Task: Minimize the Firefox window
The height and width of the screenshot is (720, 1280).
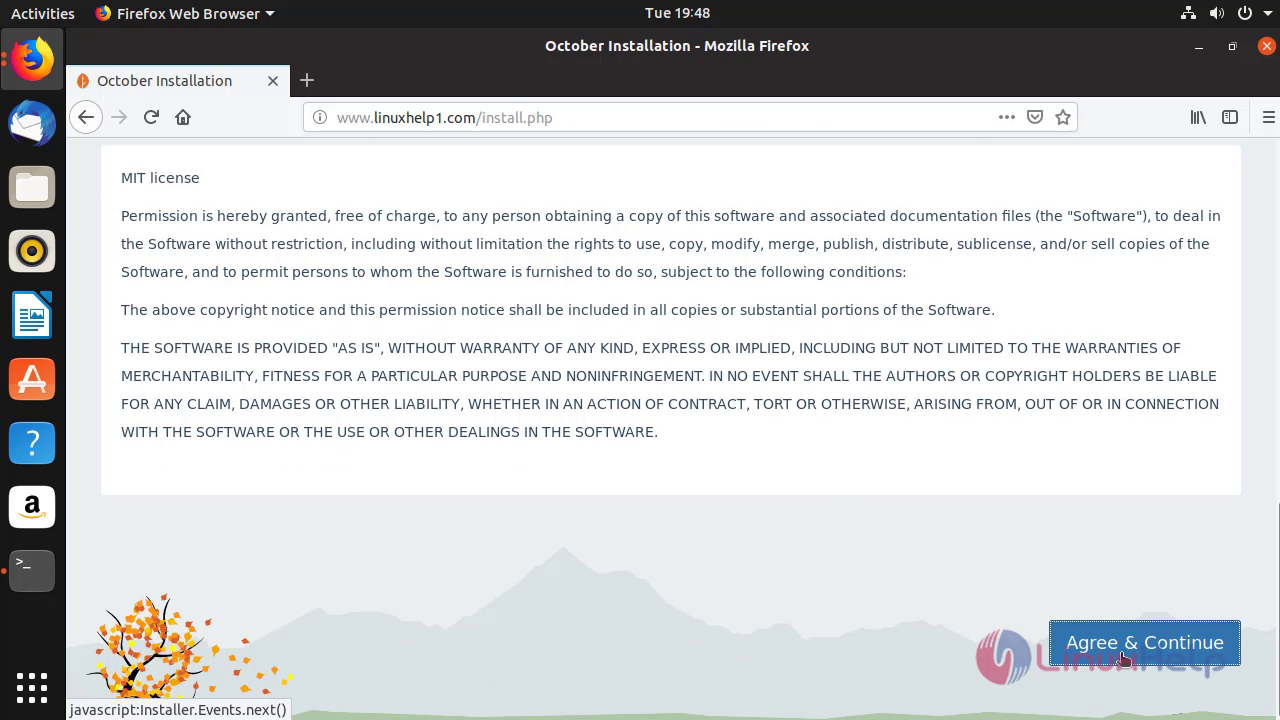Action: (1199, 46)
